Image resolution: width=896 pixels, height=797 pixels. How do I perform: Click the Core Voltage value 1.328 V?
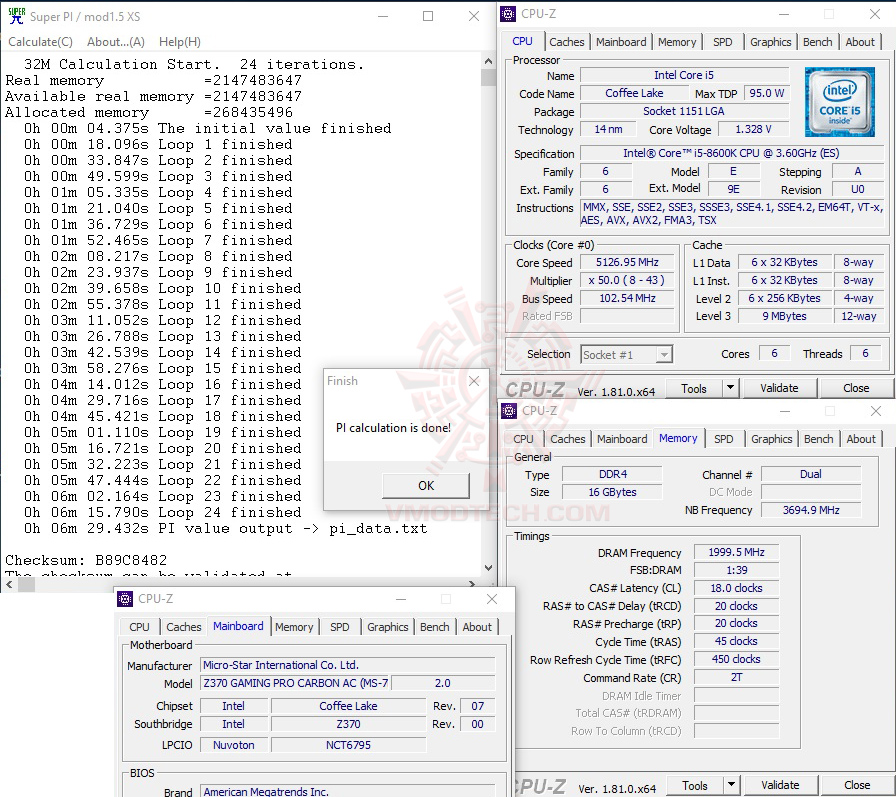coord(753,129)
